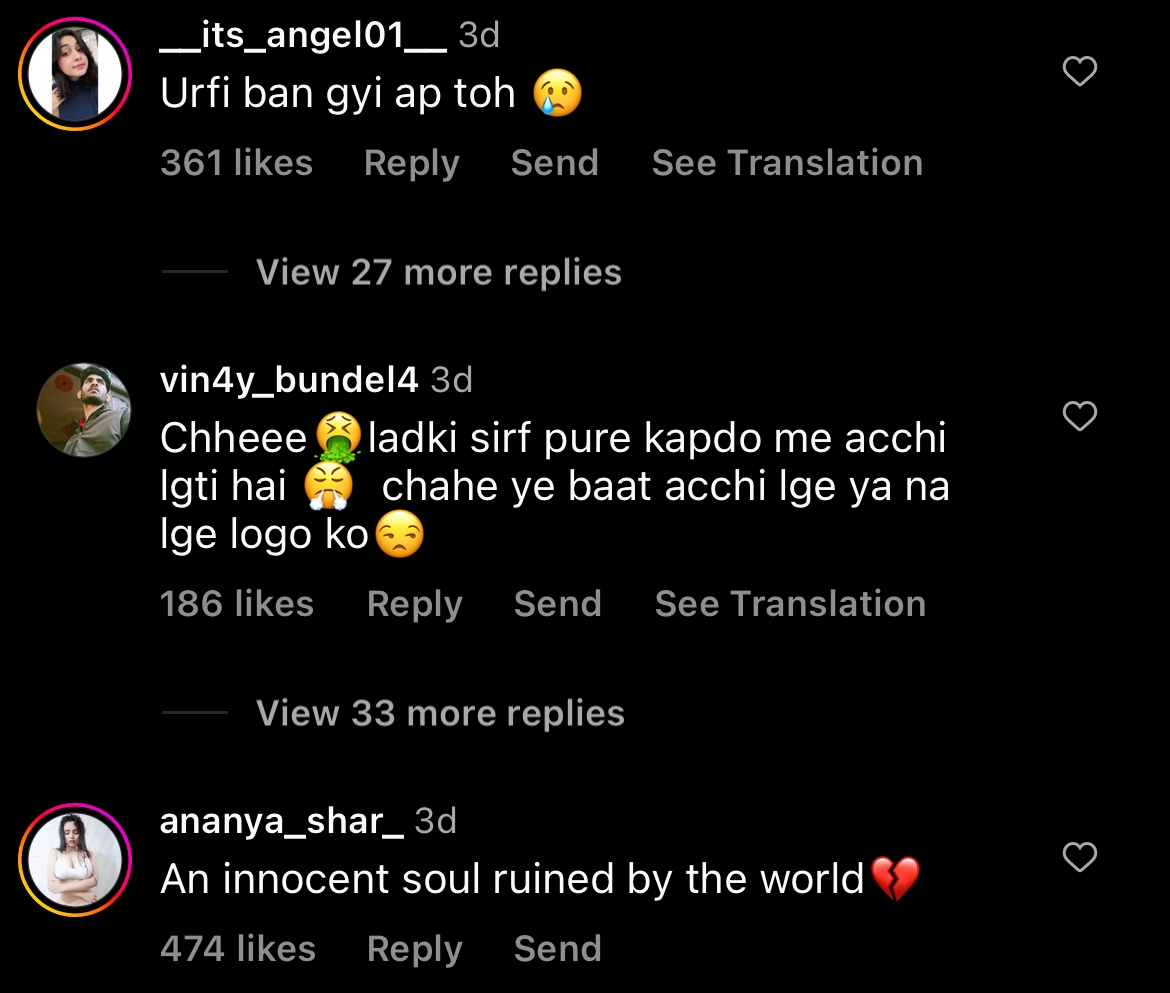Image resolution: width=1170 pixels, height=993 pixels.
Task: View the 474 likes count
Action: tap(238, 949)
